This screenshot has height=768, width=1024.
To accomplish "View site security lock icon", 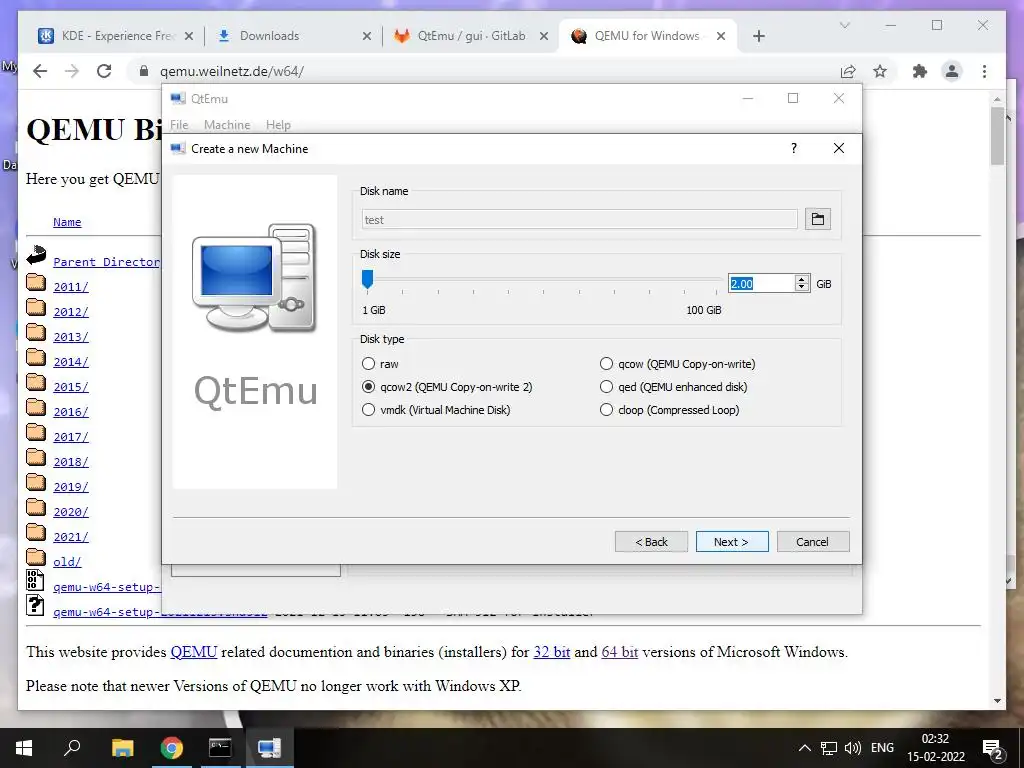I will [144, 71].
